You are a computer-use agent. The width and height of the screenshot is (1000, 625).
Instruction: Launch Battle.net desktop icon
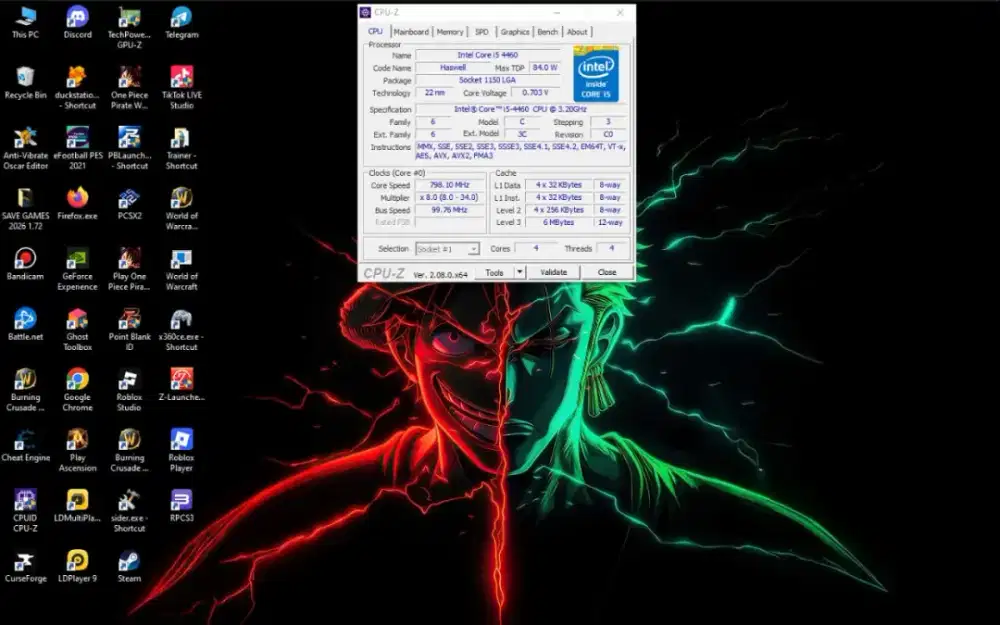click(25, 324)
